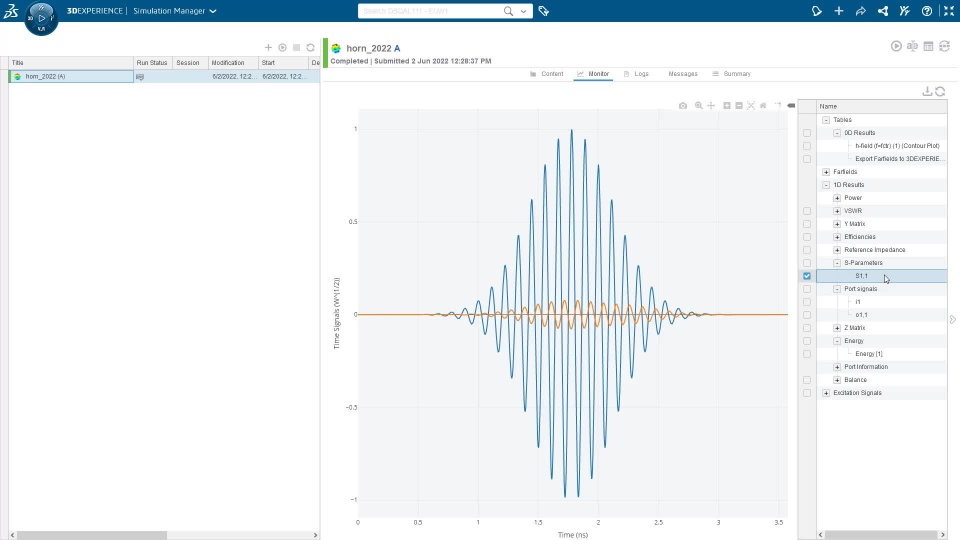Expand the Farfields tree node
The width and height of the screenshot is (960, 540).
(x=826, y=172)
